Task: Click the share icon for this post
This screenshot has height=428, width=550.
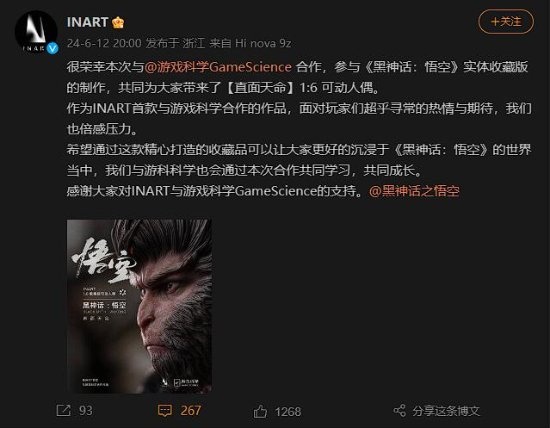Action: (x=400, y=410)
